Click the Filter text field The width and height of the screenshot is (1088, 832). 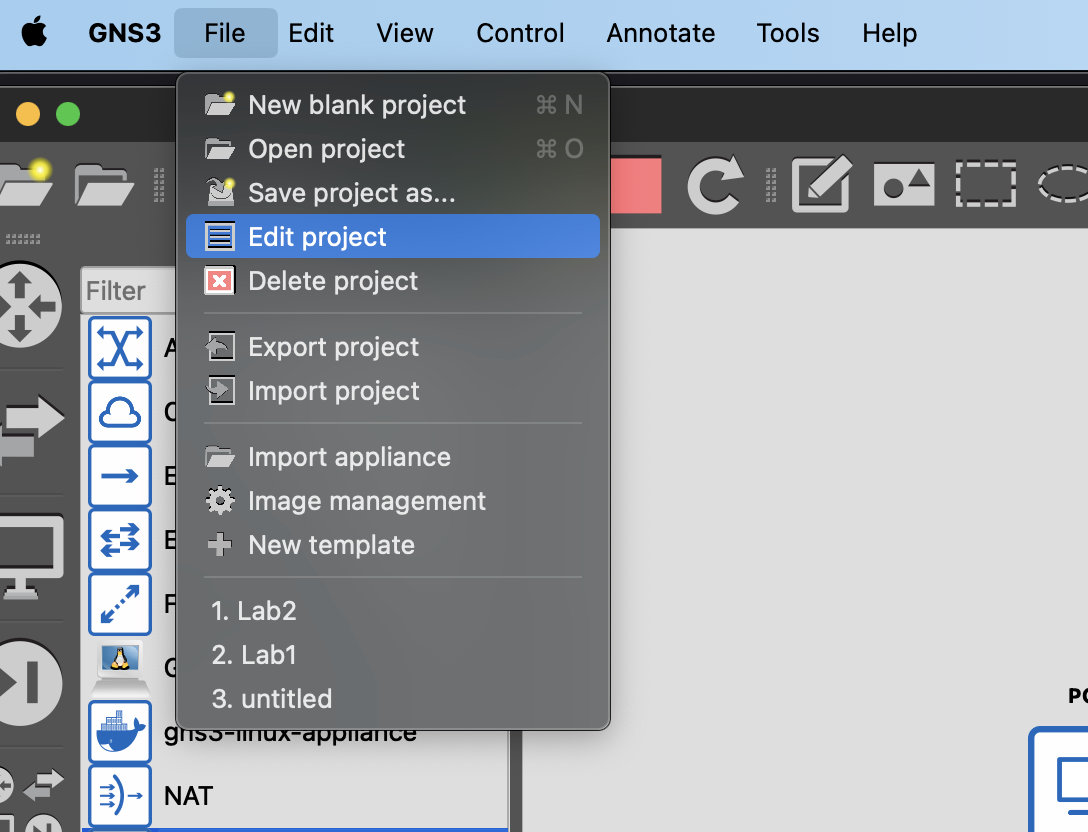click(x=128, y=291)
